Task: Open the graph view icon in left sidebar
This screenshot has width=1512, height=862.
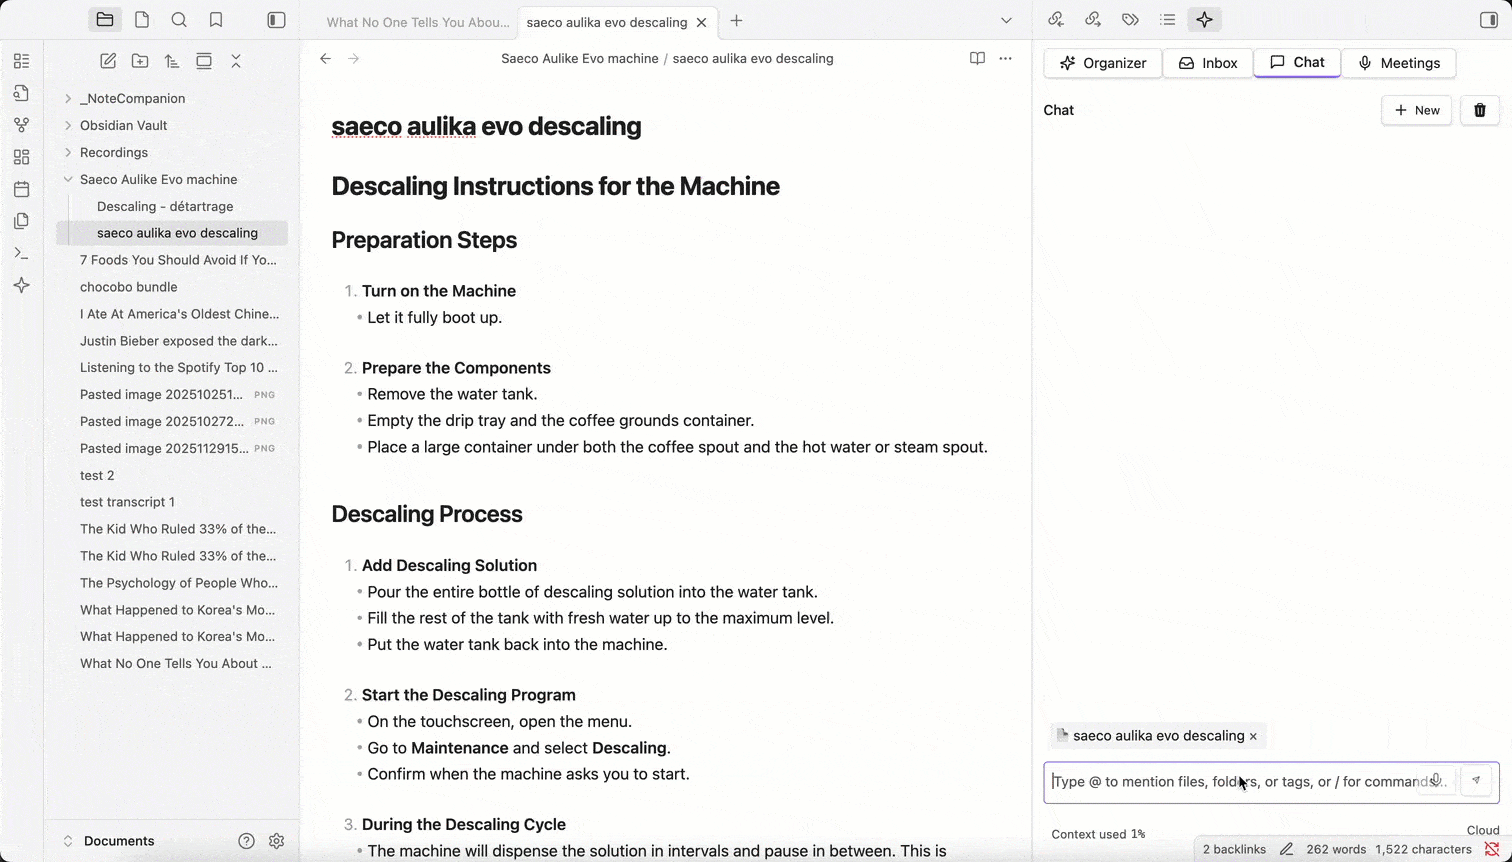Action: point(21,124)
